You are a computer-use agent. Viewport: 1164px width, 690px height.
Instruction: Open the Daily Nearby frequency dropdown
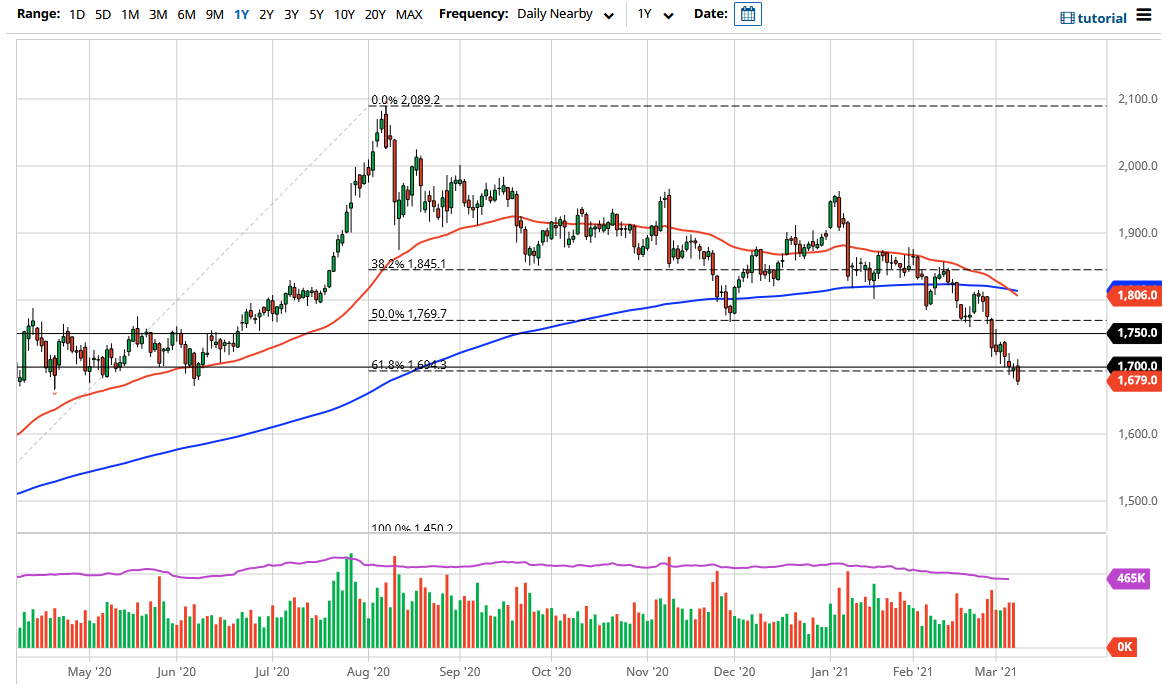coord(566,14)
